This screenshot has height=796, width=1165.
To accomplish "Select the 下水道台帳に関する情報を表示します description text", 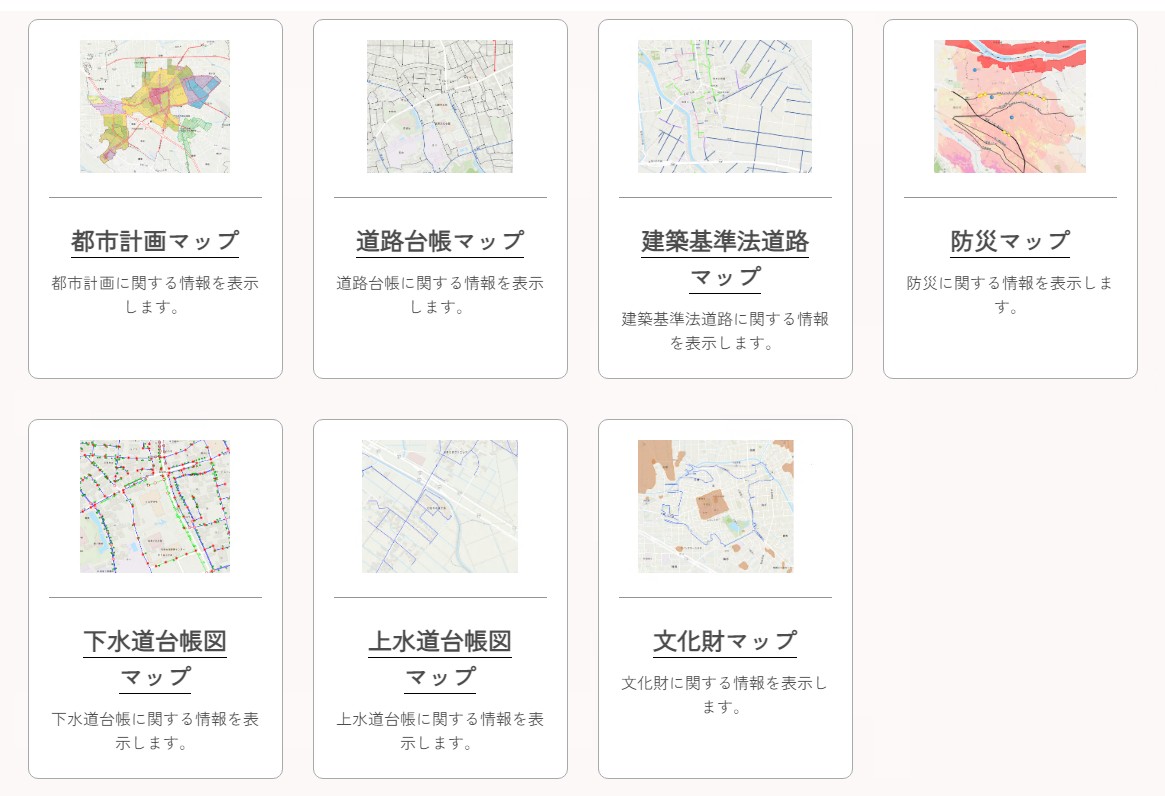I will 155,731.
